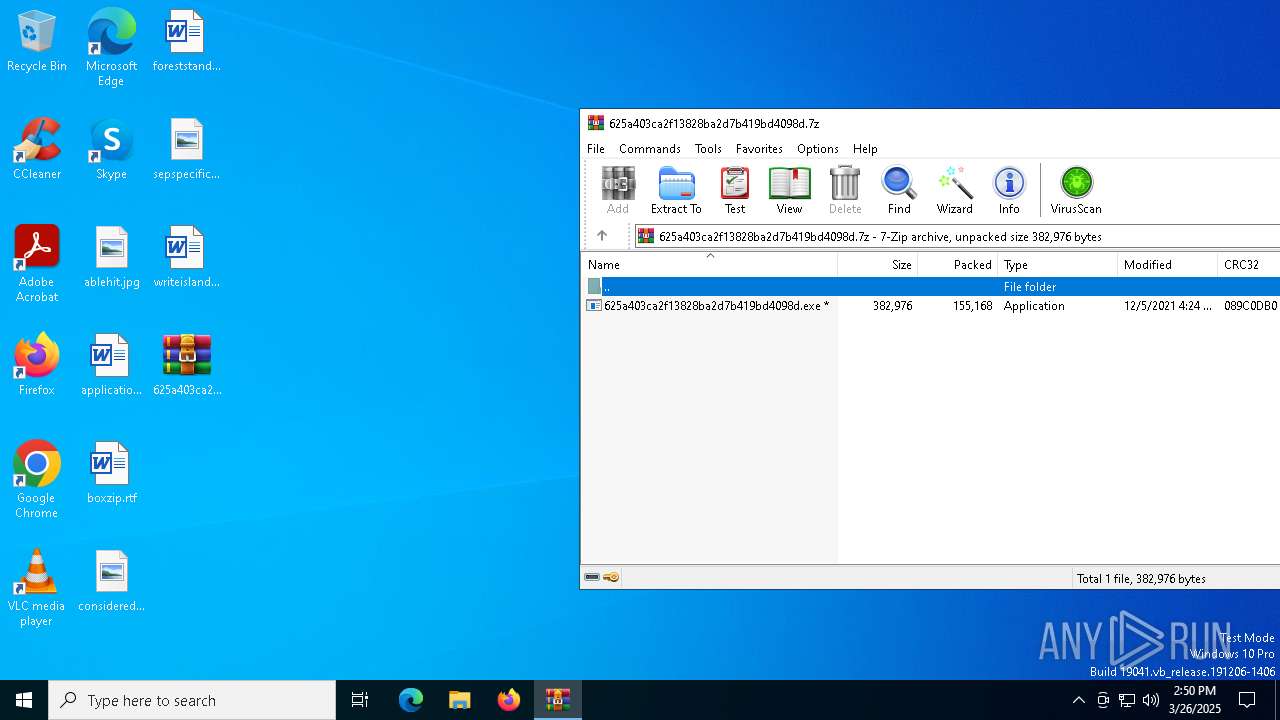Sort by Packed column header
The height and width of the screenshot is (720, 1280).
point(958,265)
